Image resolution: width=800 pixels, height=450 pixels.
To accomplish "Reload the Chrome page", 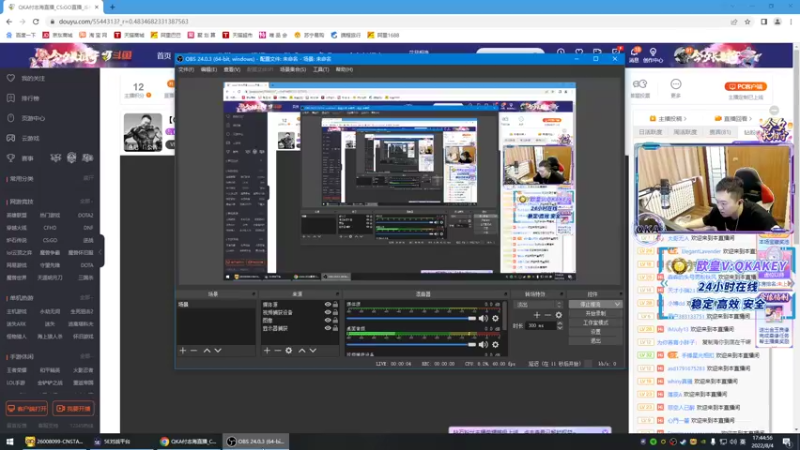I will point(36,21).
